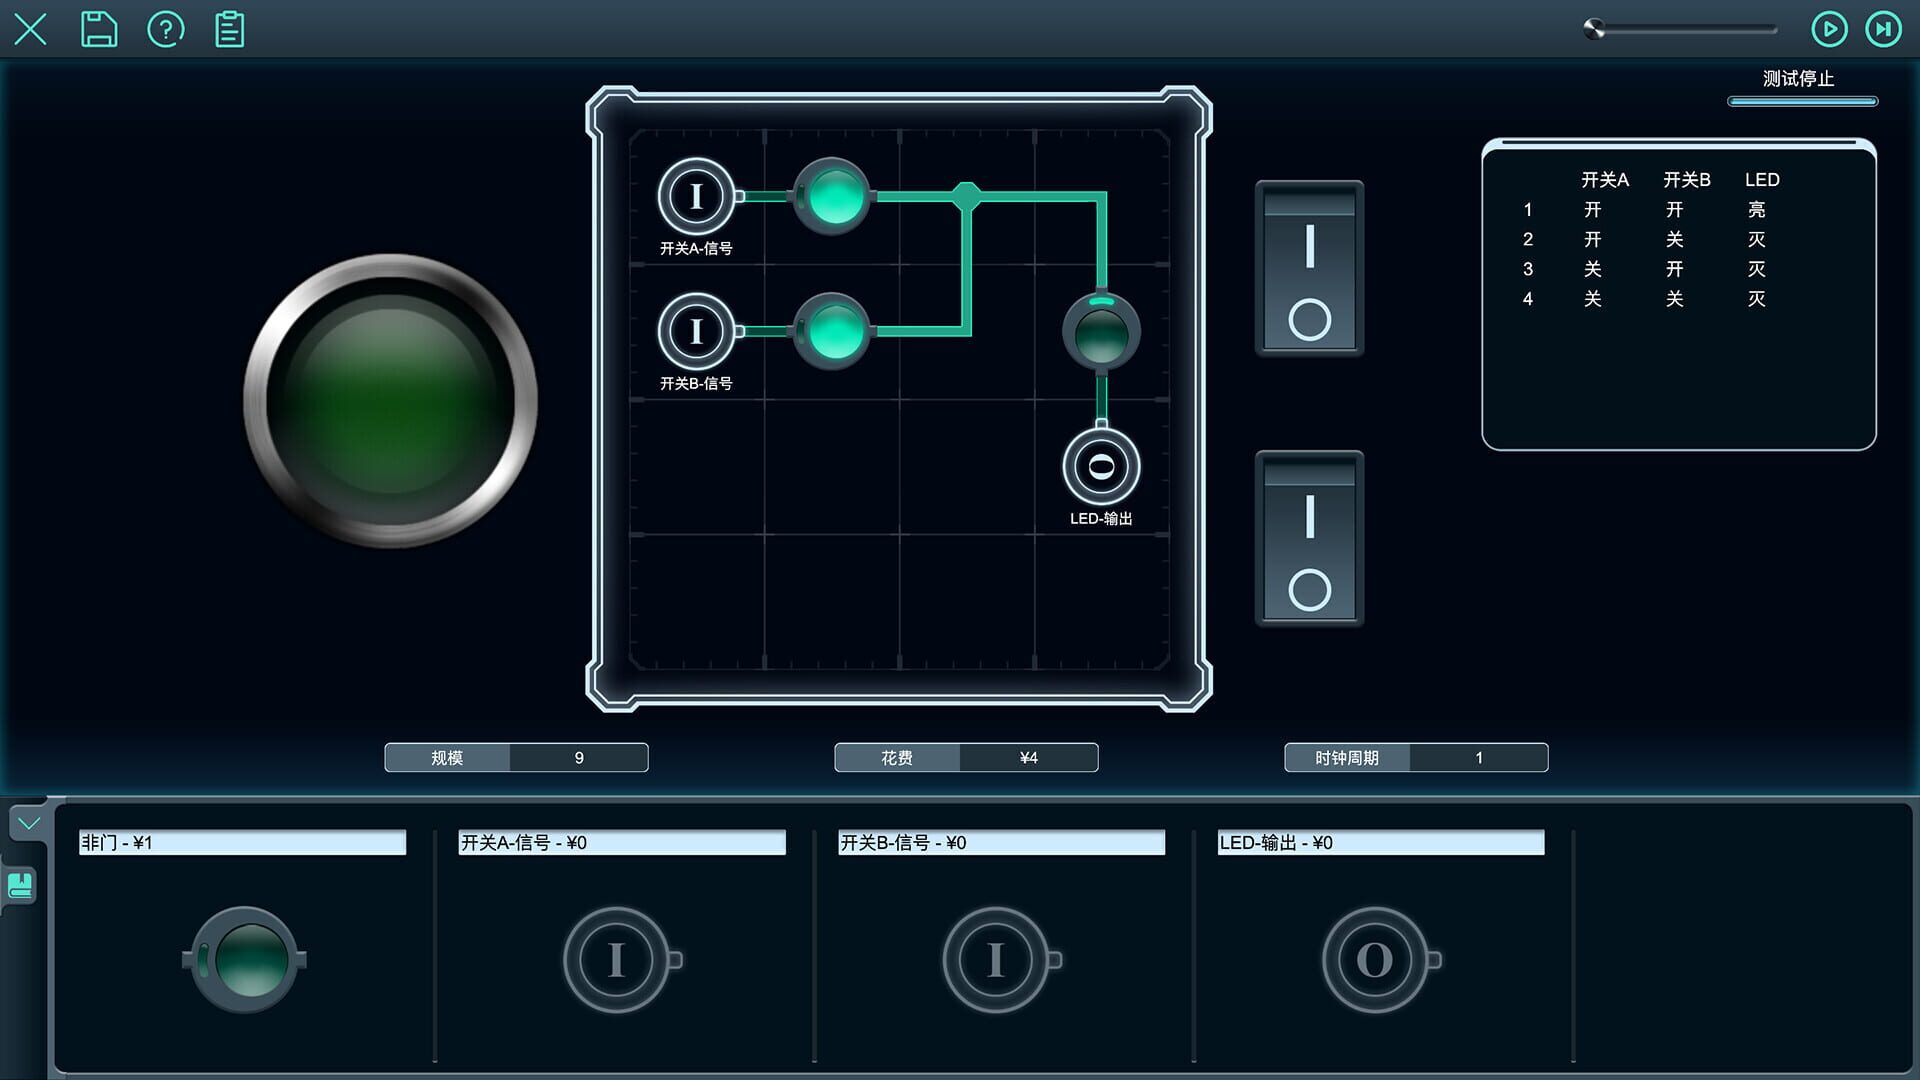Open the task description clipboard icon
The height and width of the screenshot is (1080, 1920).
coord(228,29)
